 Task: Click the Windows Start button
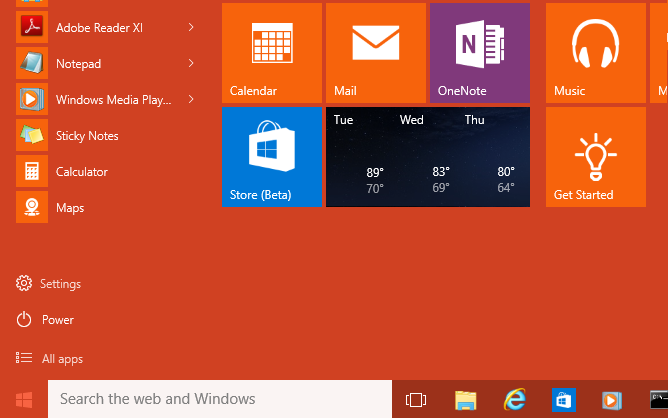pyautogui.click(x=24, y=399)
